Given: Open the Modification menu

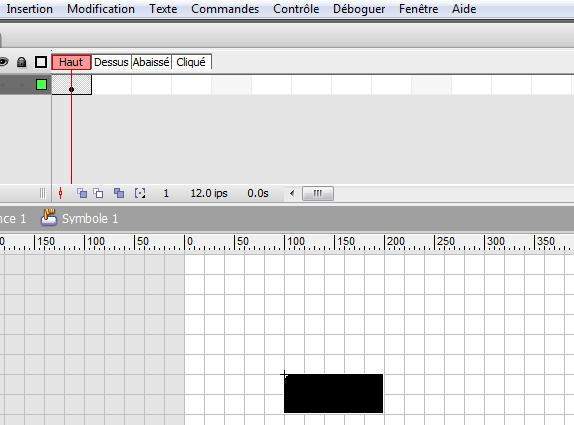Looking at the screenshot, I should 101,9.
